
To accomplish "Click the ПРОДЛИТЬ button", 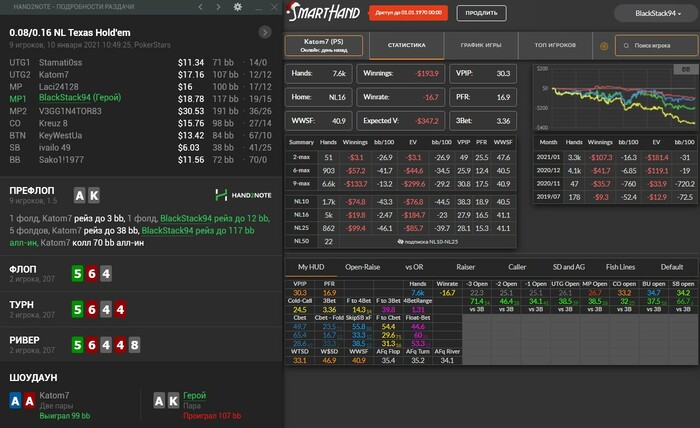I will [481, 13].
